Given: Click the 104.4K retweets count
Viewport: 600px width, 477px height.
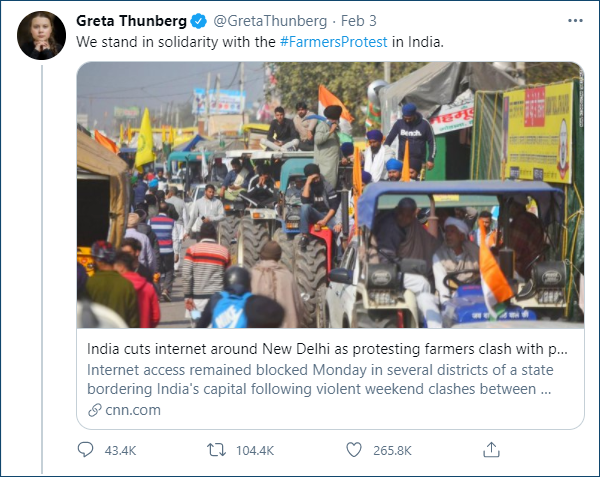Looking at the screenshot, I should click(x=255, y=450).
